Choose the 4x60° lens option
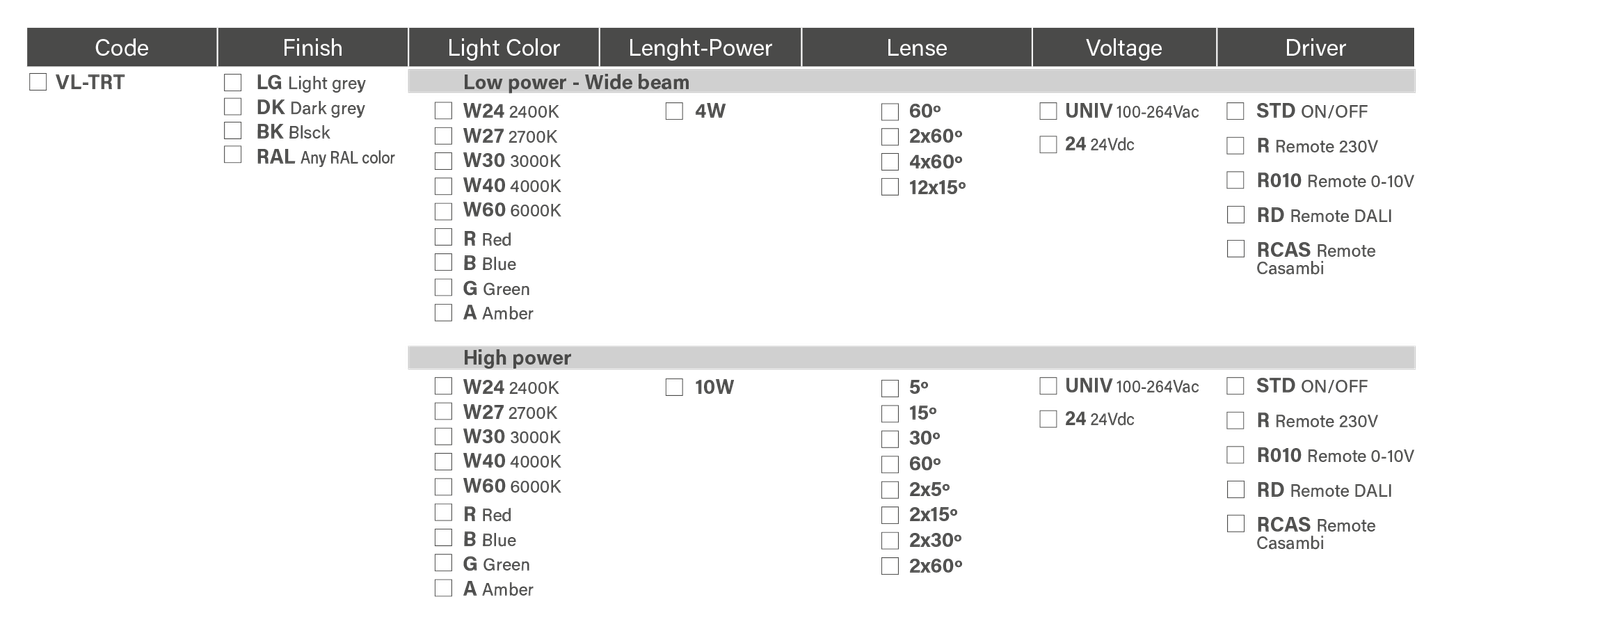The height and width of the screenshot is (629, 1600). [890, 162]
